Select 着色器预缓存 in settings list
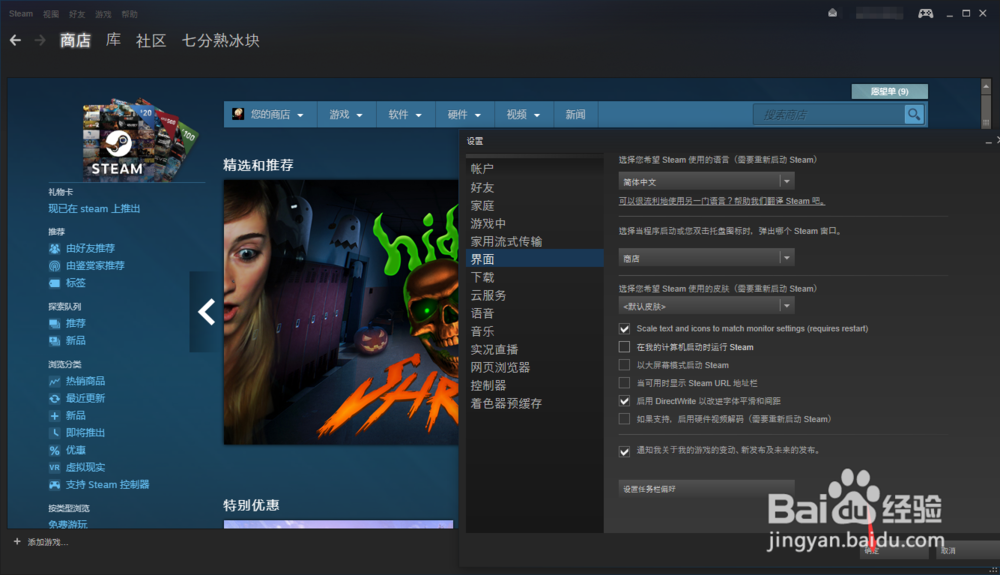The height and width of the screenshot is (575, 1000). pyautogui.click(x=535, y=404)
